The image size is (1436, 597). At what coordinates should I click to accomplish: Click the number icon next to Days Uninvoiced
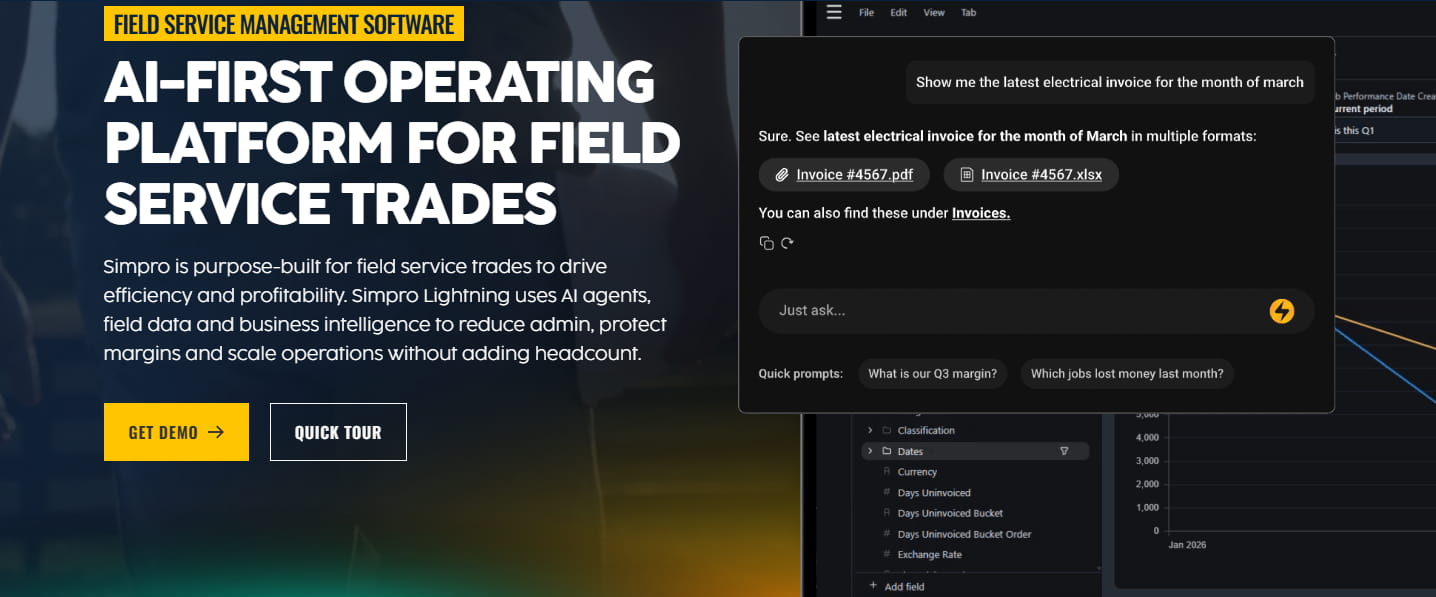pyautogui.click(x=886, y=493)
